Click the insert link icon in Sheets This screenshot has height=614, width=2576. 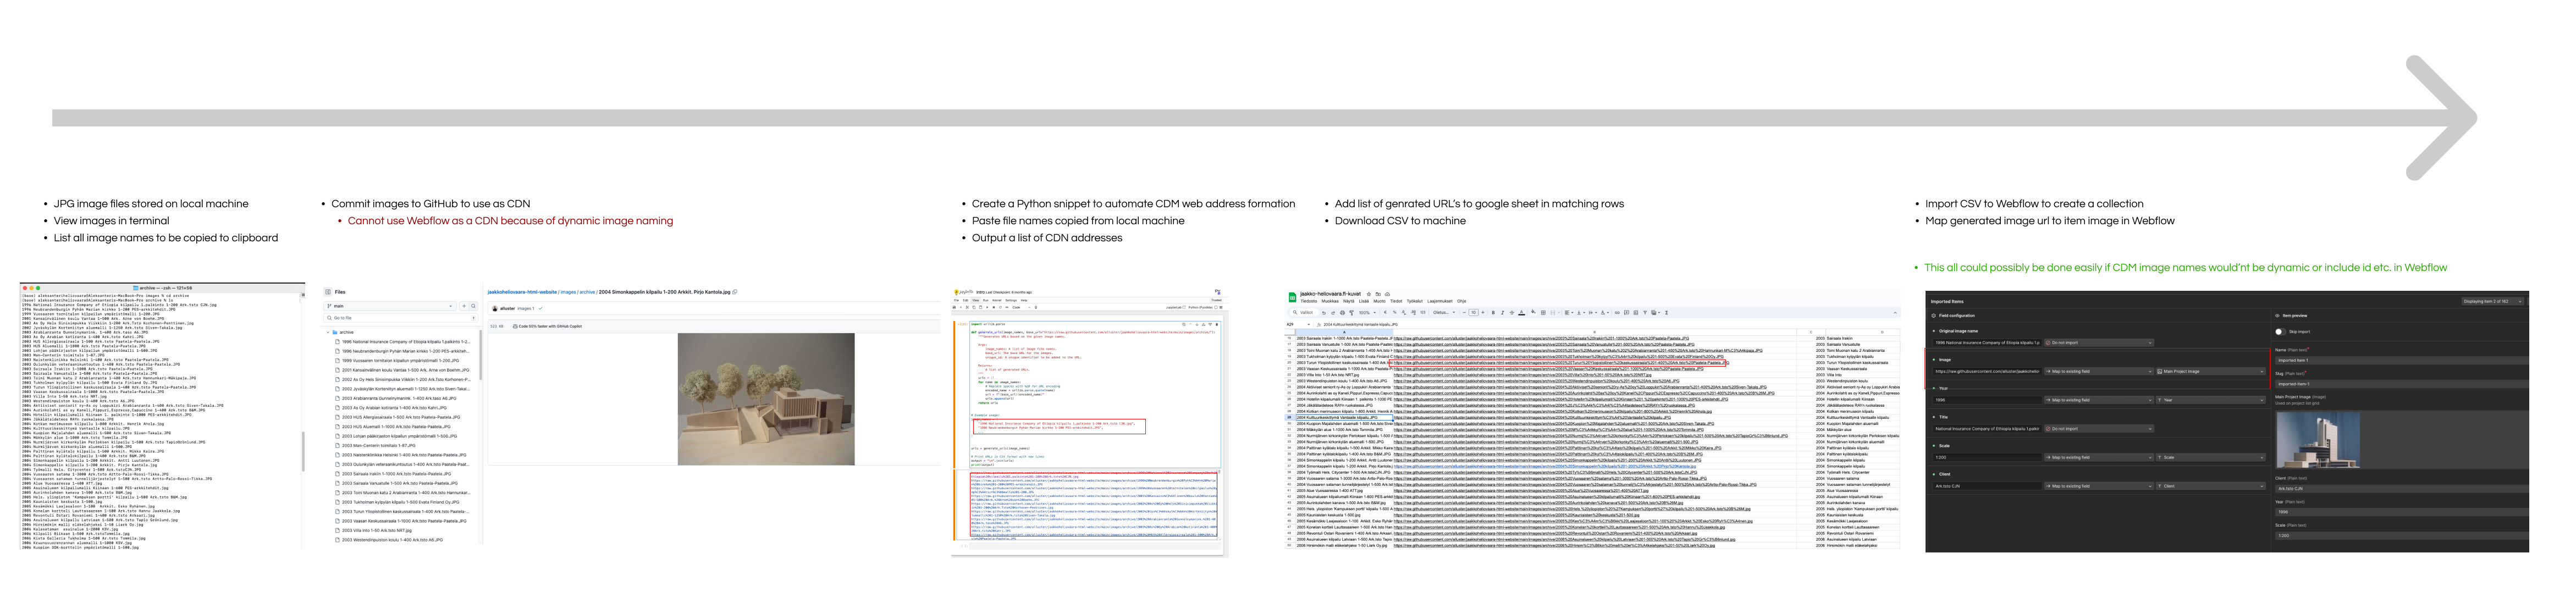(x=1617, y=313)
